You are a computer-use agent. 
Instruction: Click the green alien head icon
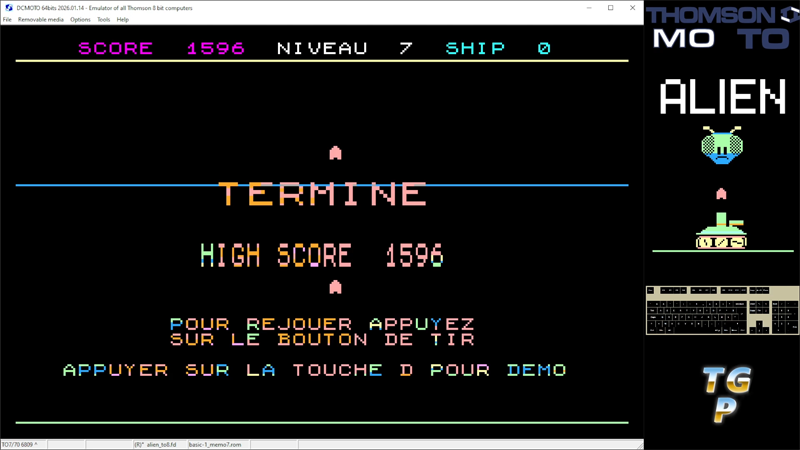(722, 146)
